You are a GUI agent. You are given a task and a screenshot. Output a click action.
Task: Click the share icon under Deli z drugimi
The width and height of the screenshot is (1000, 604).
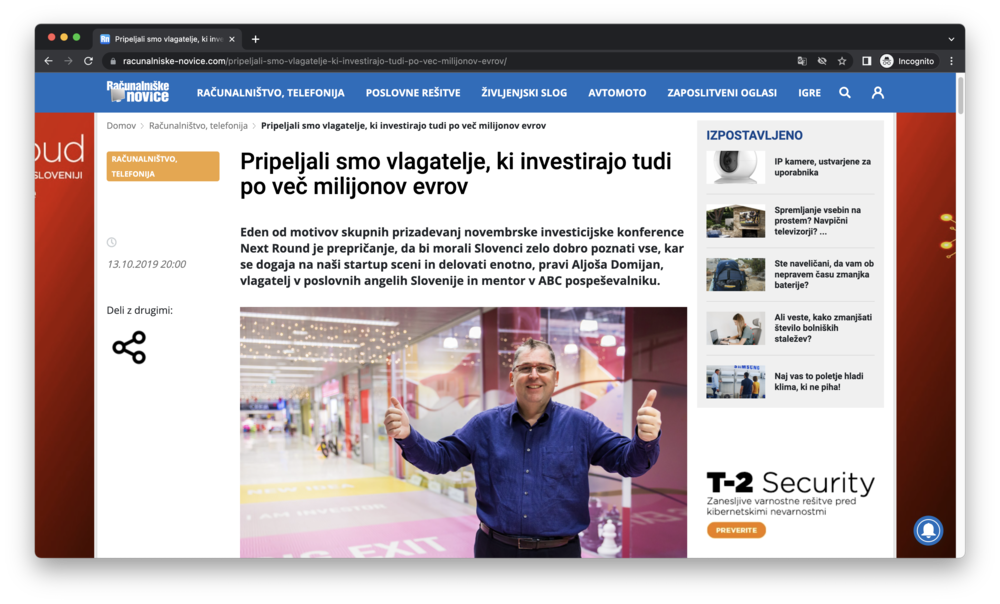pos(129,347)
